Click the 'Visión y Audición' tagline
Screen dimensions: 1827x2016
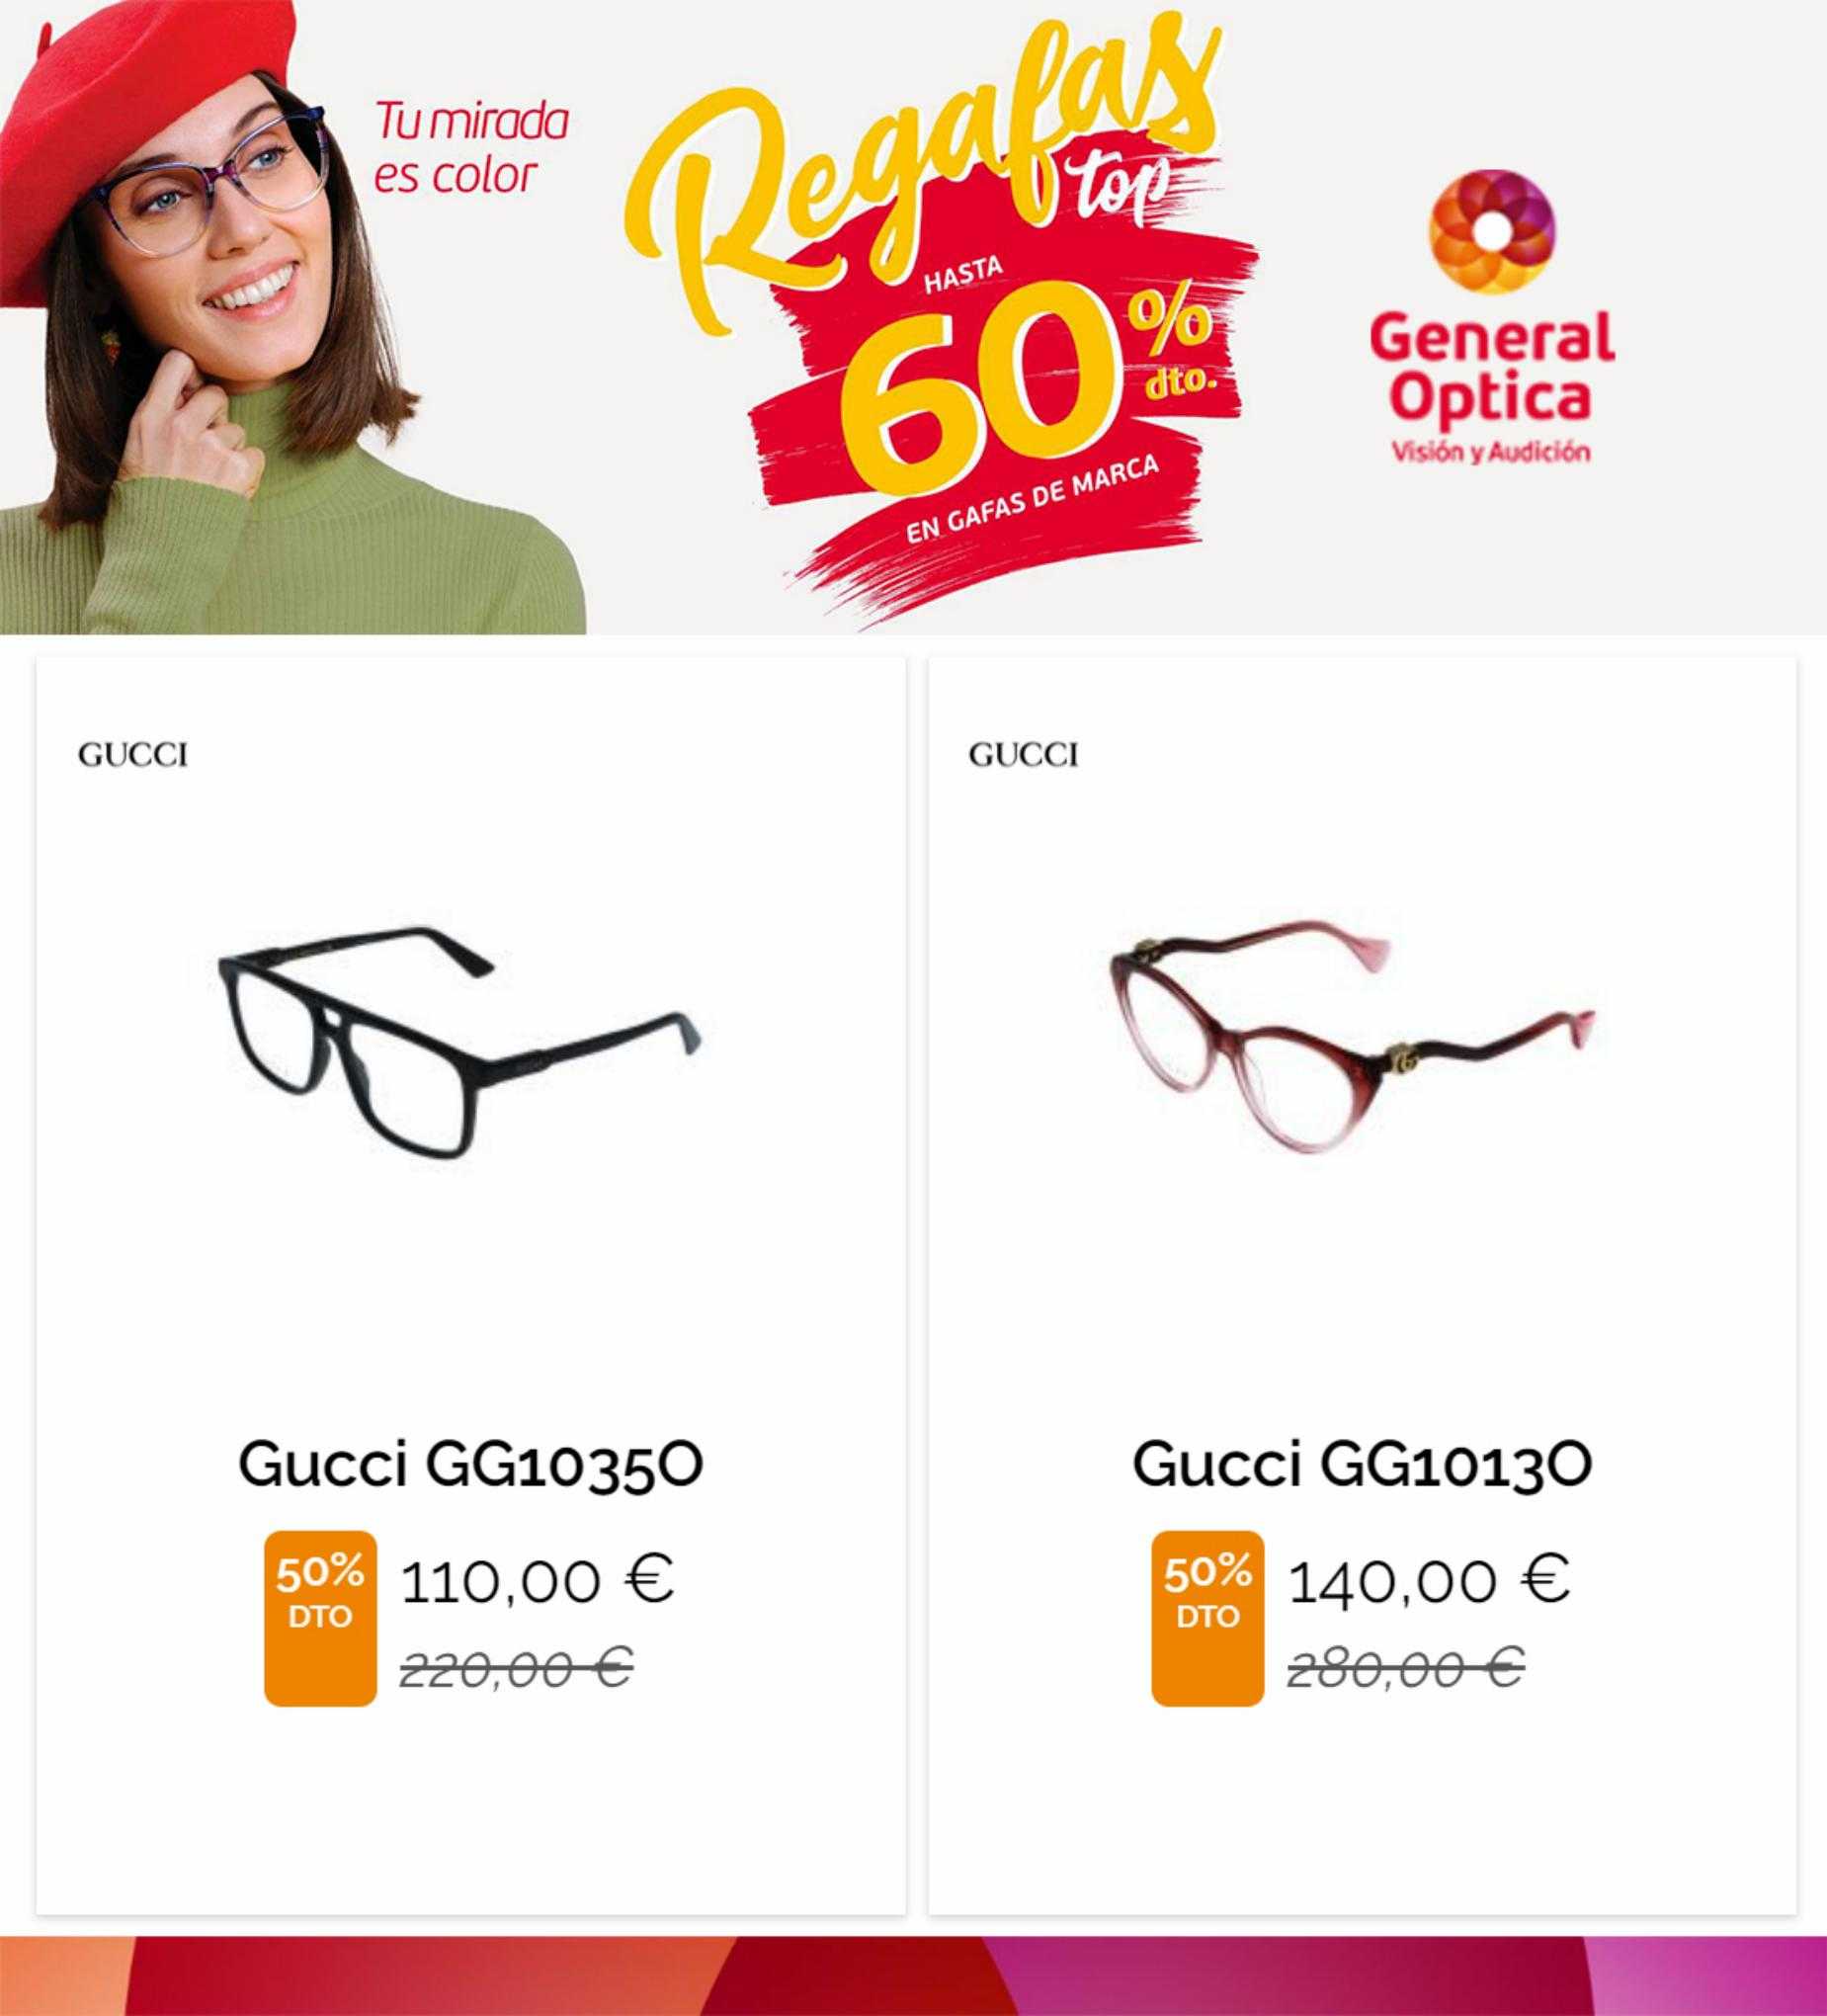click(x=1492, y=452)
